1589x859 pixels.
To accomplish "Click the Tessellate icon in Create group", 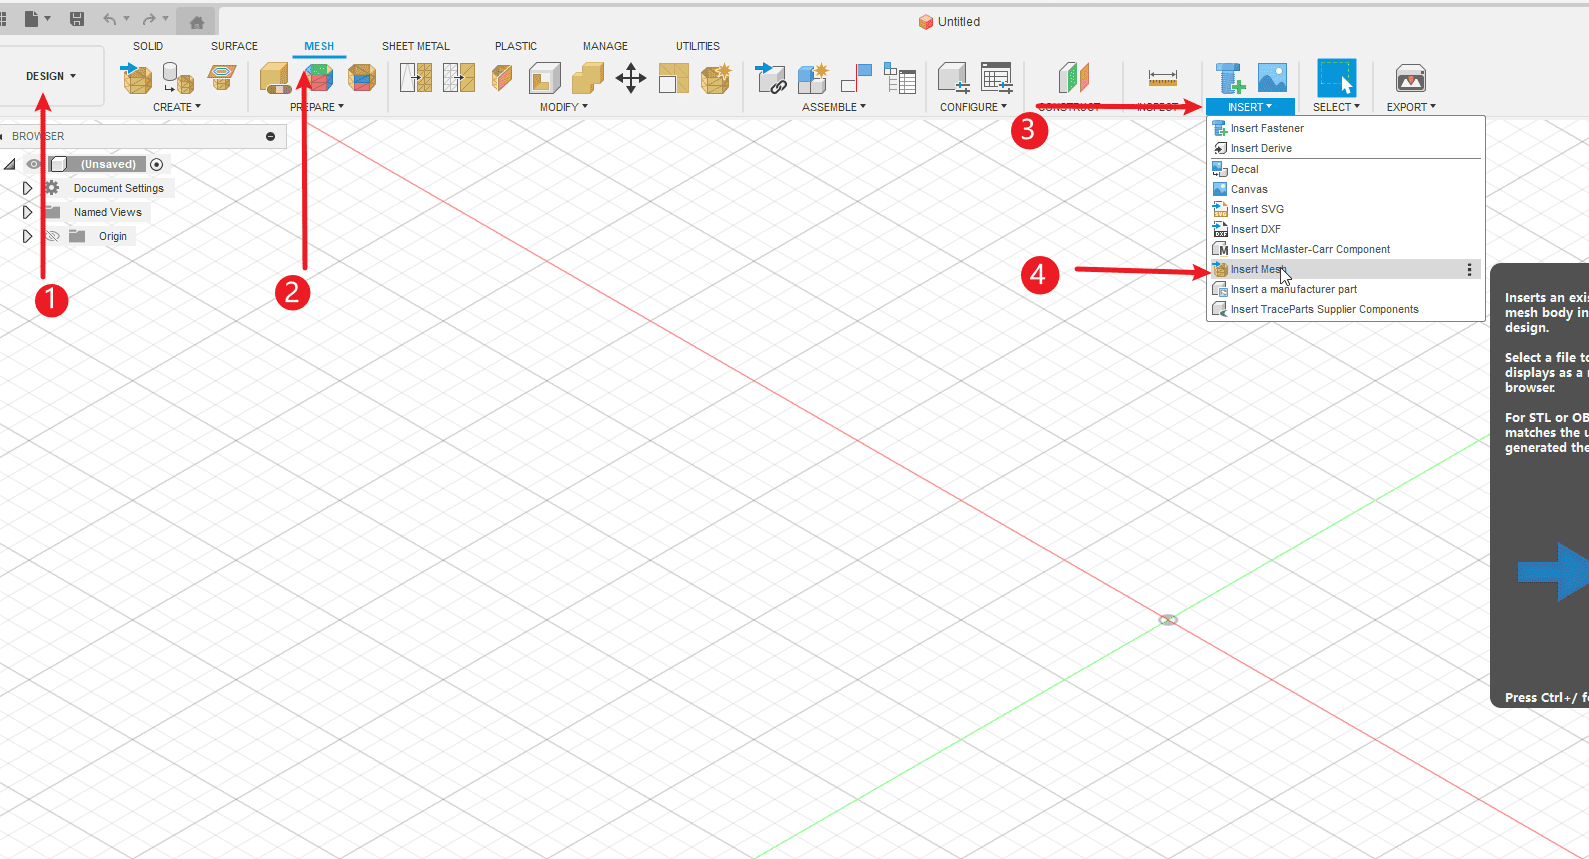I will (x=178, y=78).
